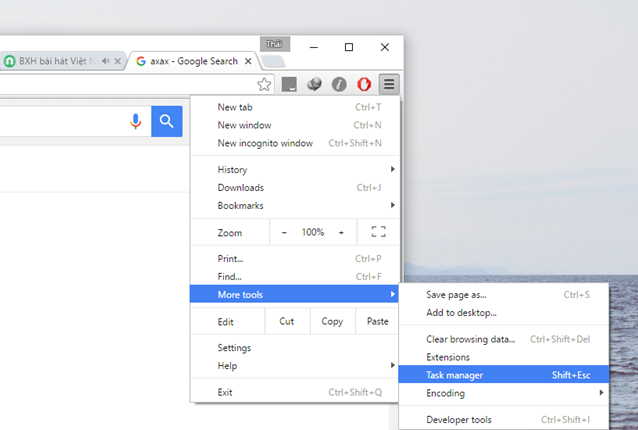The width and height of the screenshot is (638, 430).
Task: Bookmark this page with the star icon
Action: [x=264, y=85]
